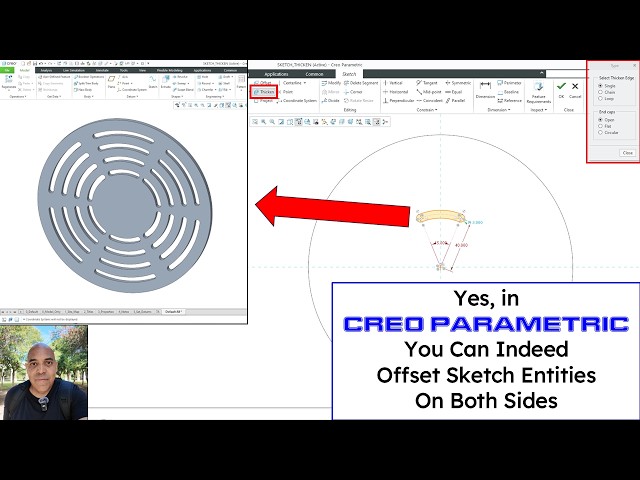
Task: Expand the Centerline dropdown arrow
Action: (304, 83)
